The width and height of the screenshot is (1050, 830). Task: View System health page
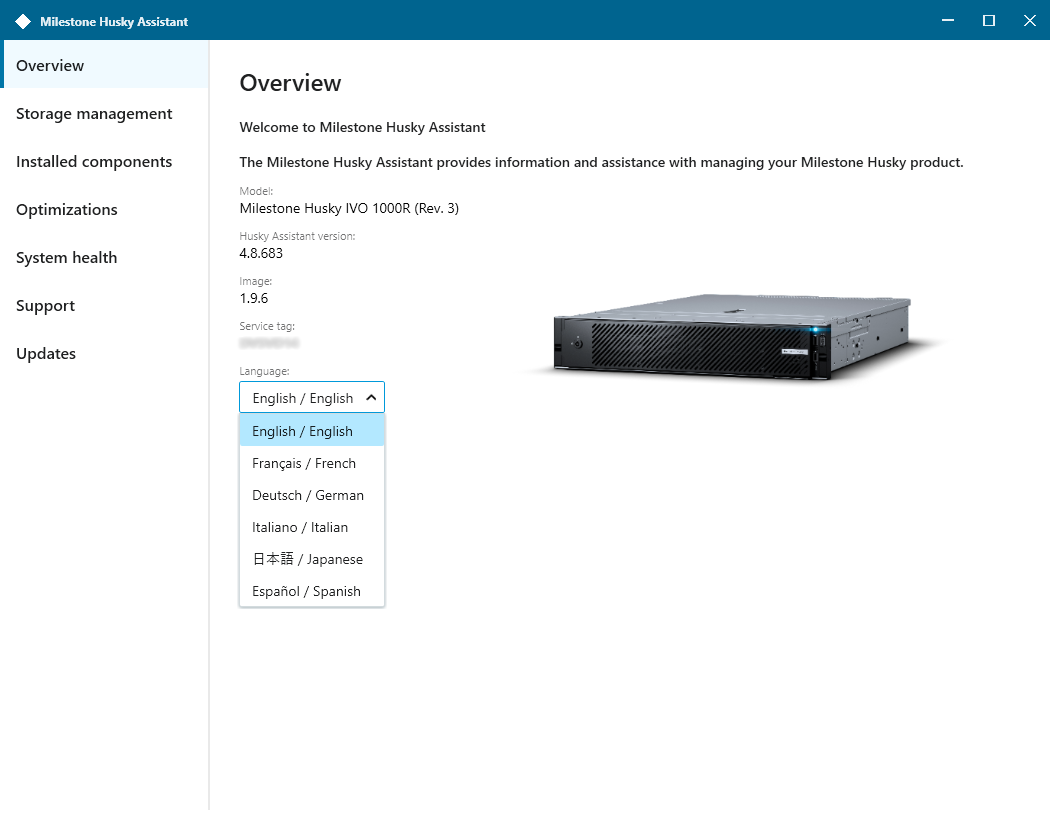tap(106, 257)
